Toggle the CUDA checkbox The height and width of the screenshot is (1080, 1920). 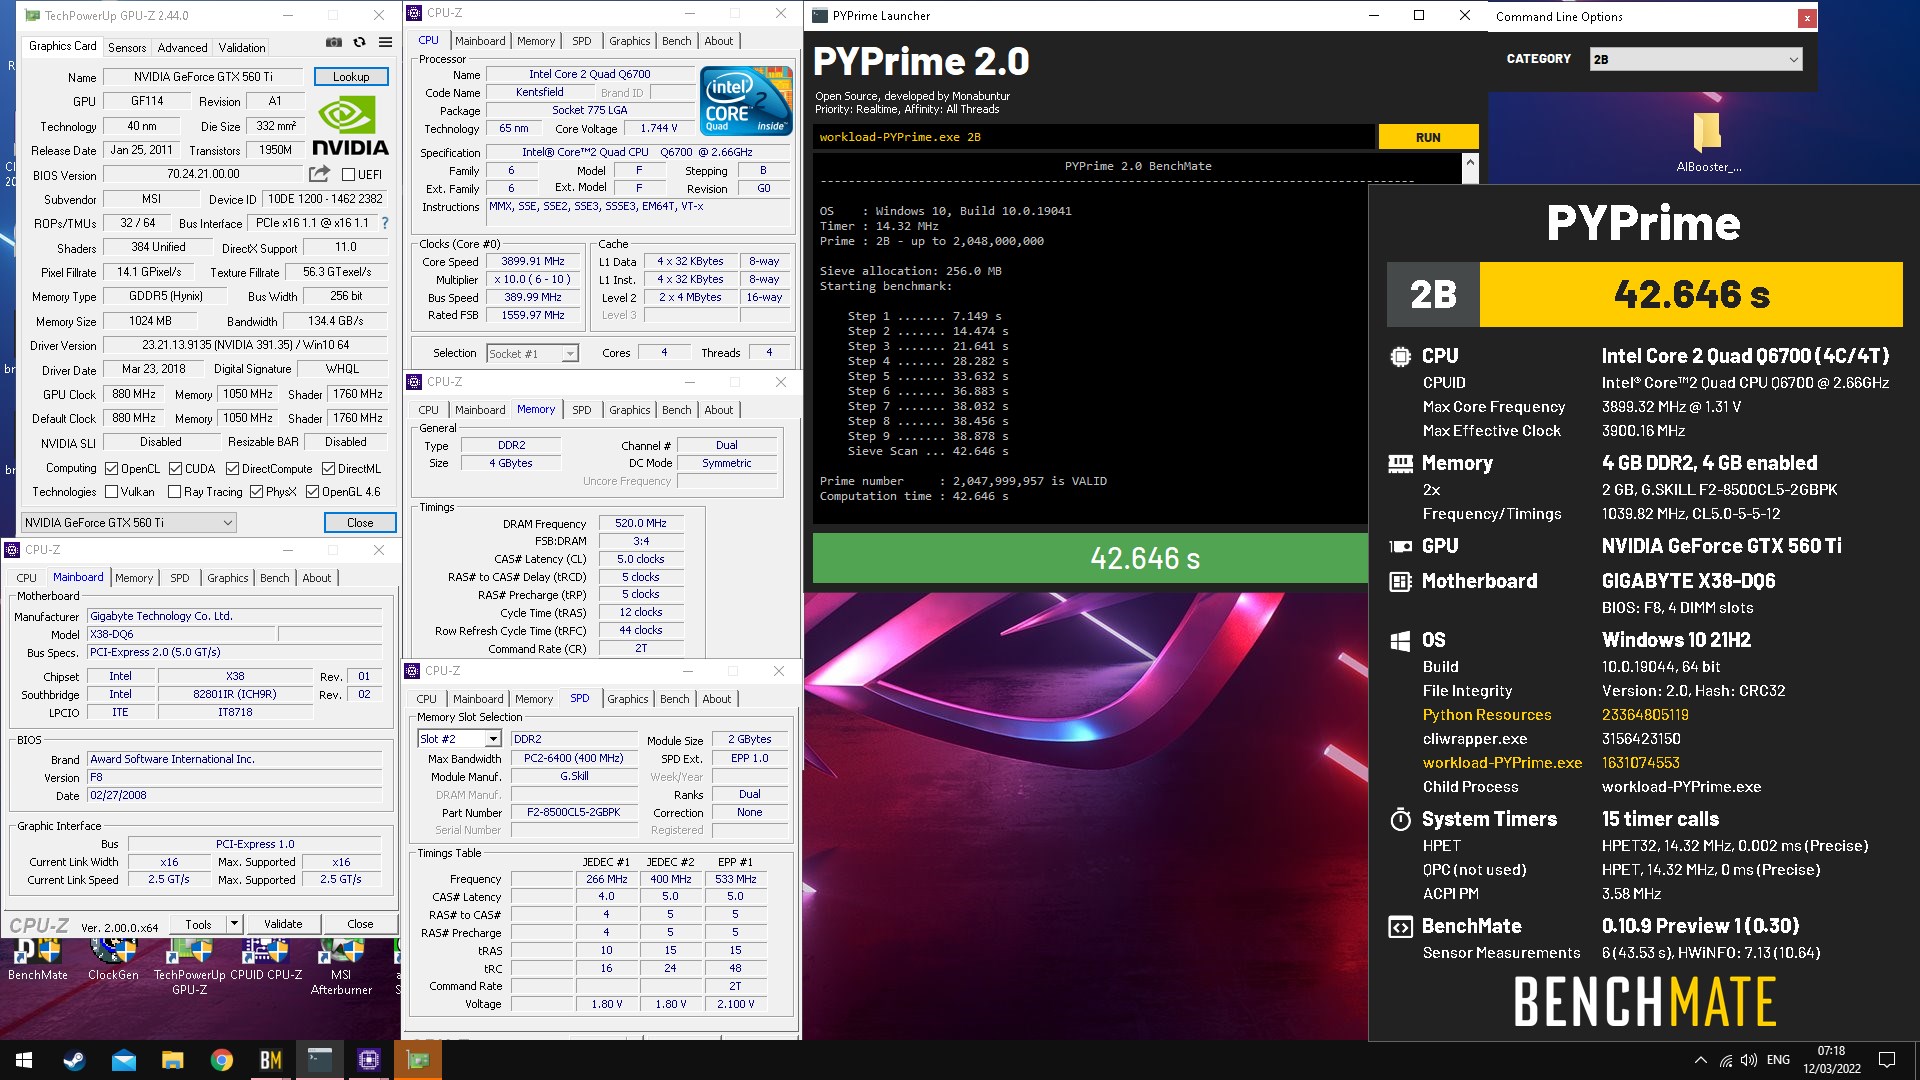(175, 468)
